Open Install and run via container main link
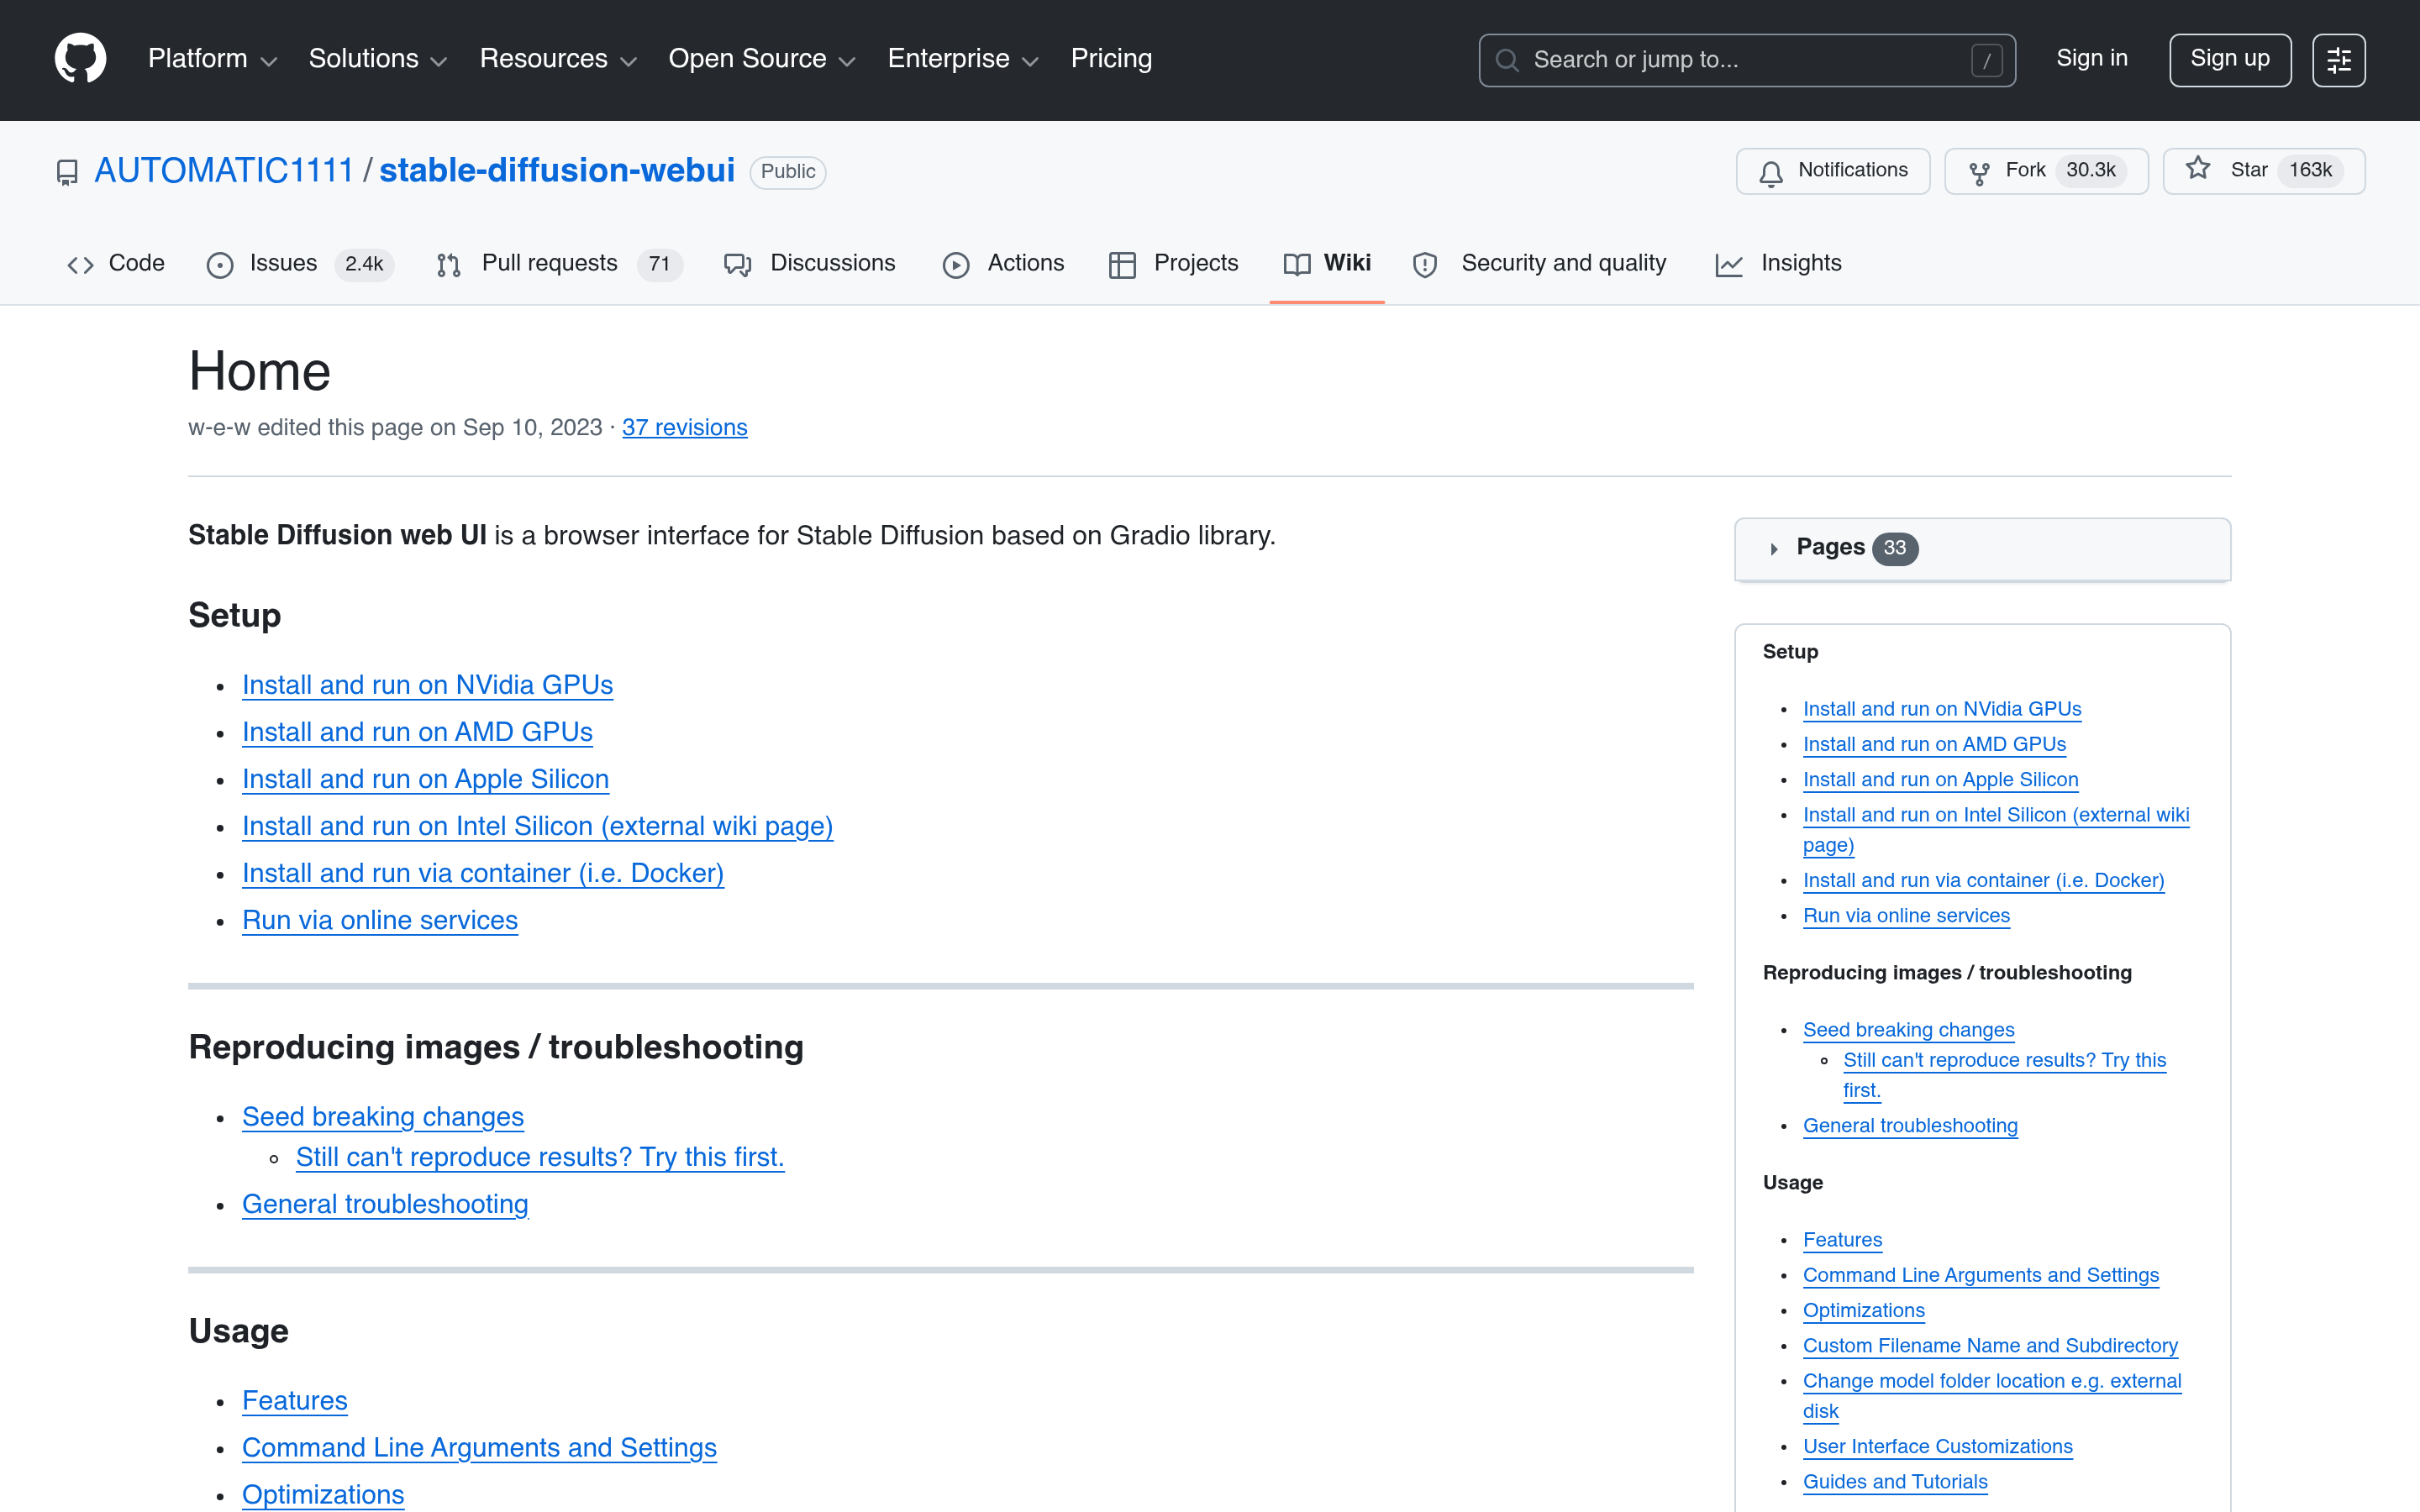This screenshot has height=1512, width=2420. 483,873
